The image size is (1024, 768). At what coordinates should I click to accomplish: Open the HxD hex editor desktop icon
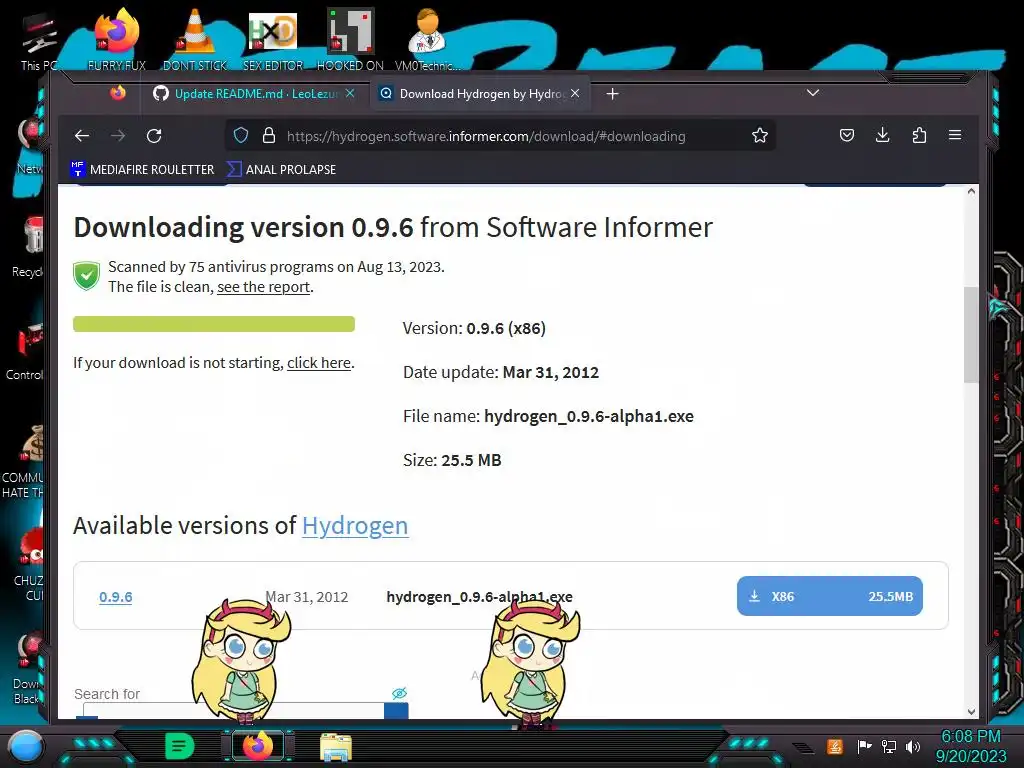tap(273, 39)
